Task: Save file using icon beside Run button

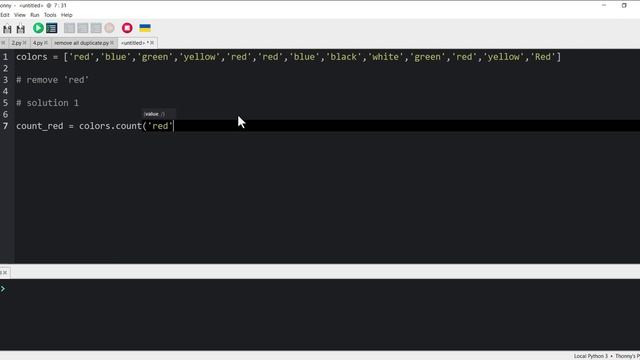Action: (20, 28)
